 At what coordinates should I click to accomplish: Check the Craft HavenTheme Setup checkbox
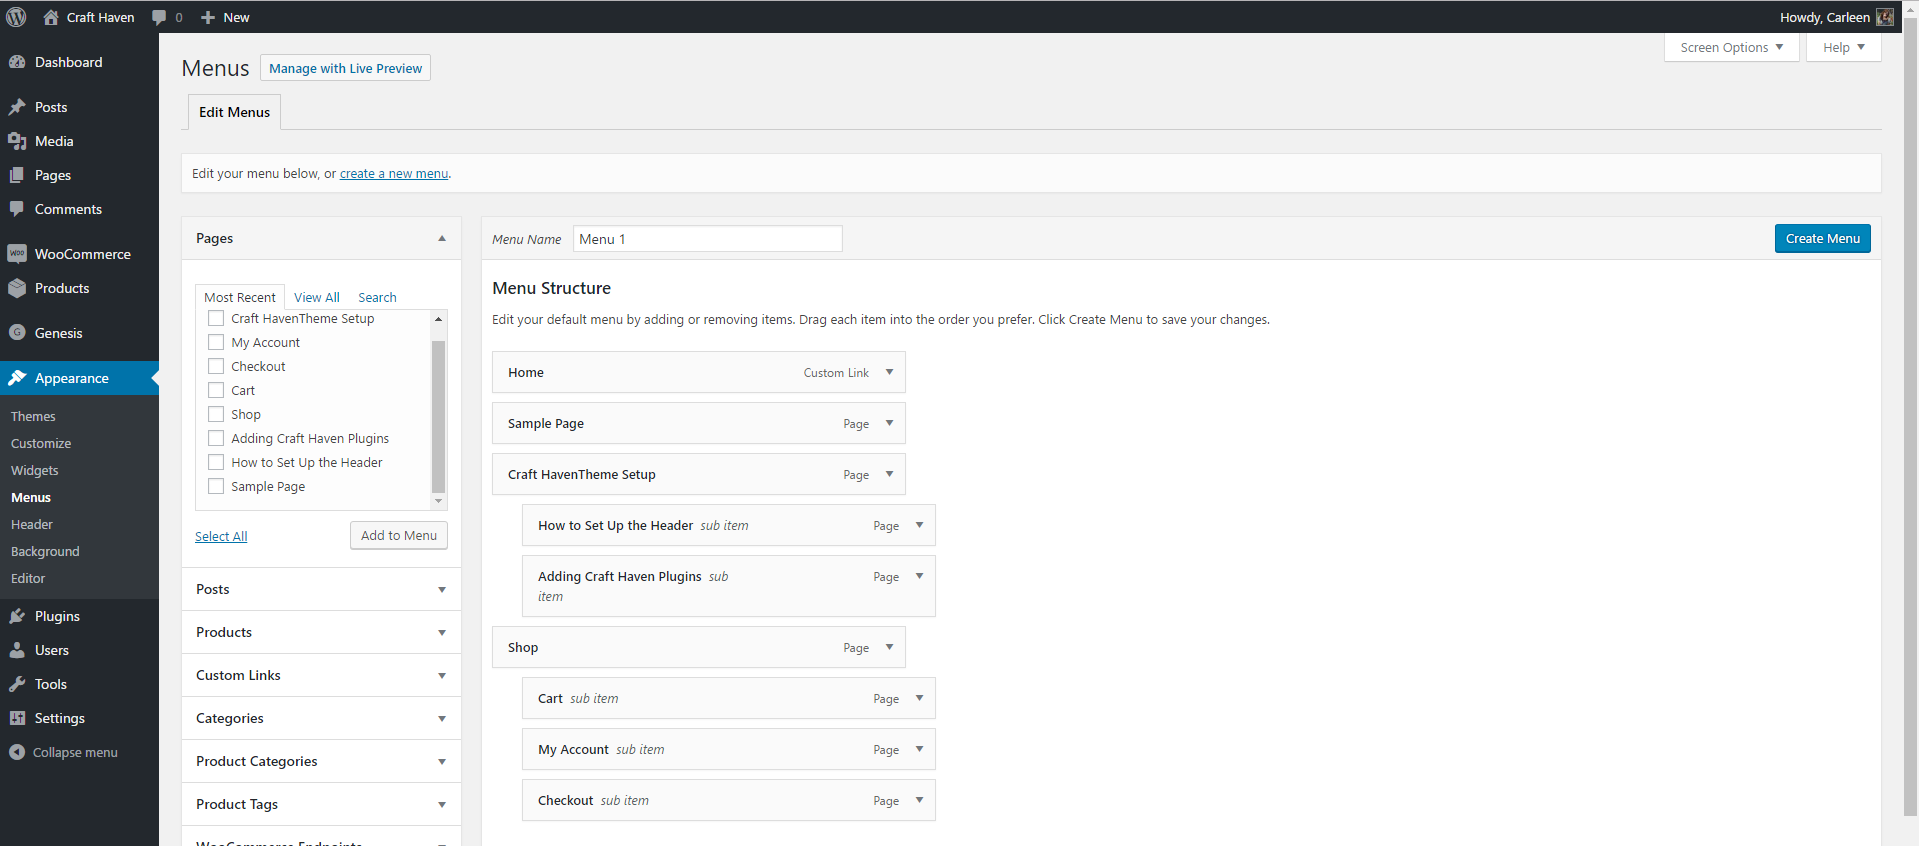(x=216, y=318)
